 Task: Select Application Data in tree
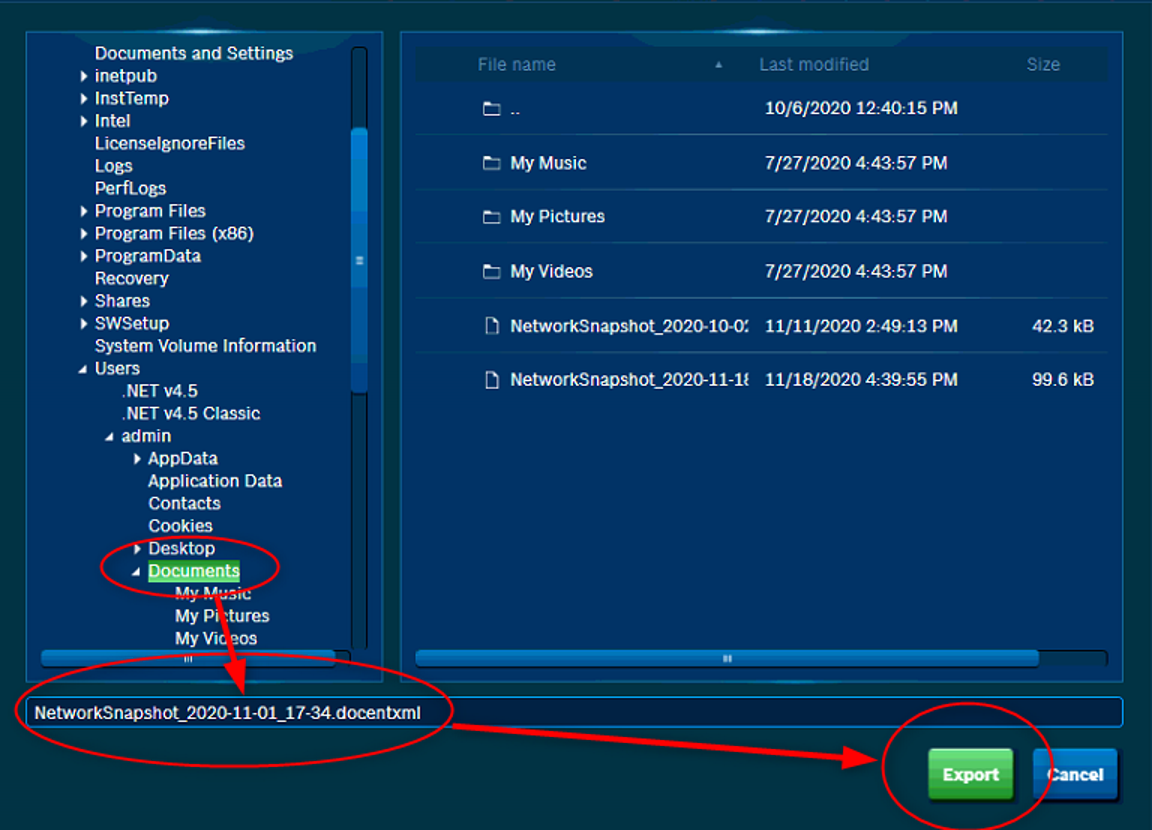click(x=215, y=481)
